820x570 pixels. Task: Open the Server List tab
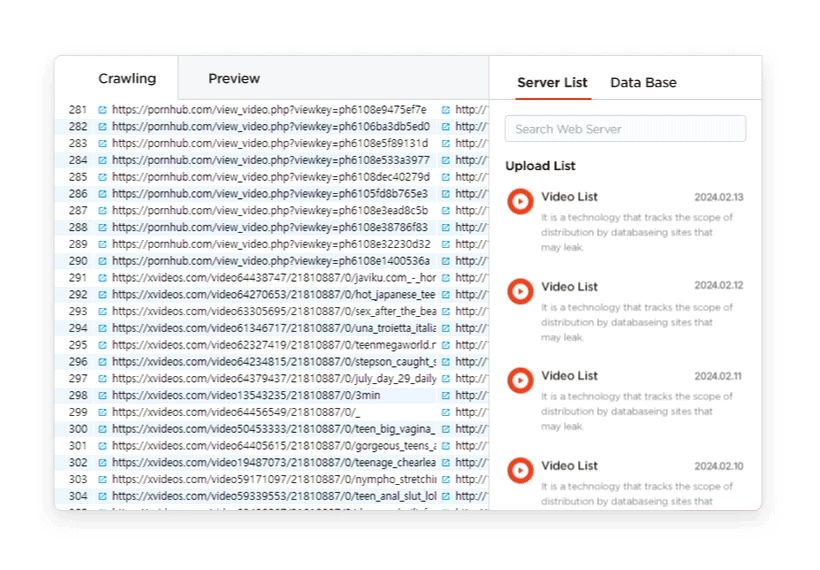[x=552, y=82]
